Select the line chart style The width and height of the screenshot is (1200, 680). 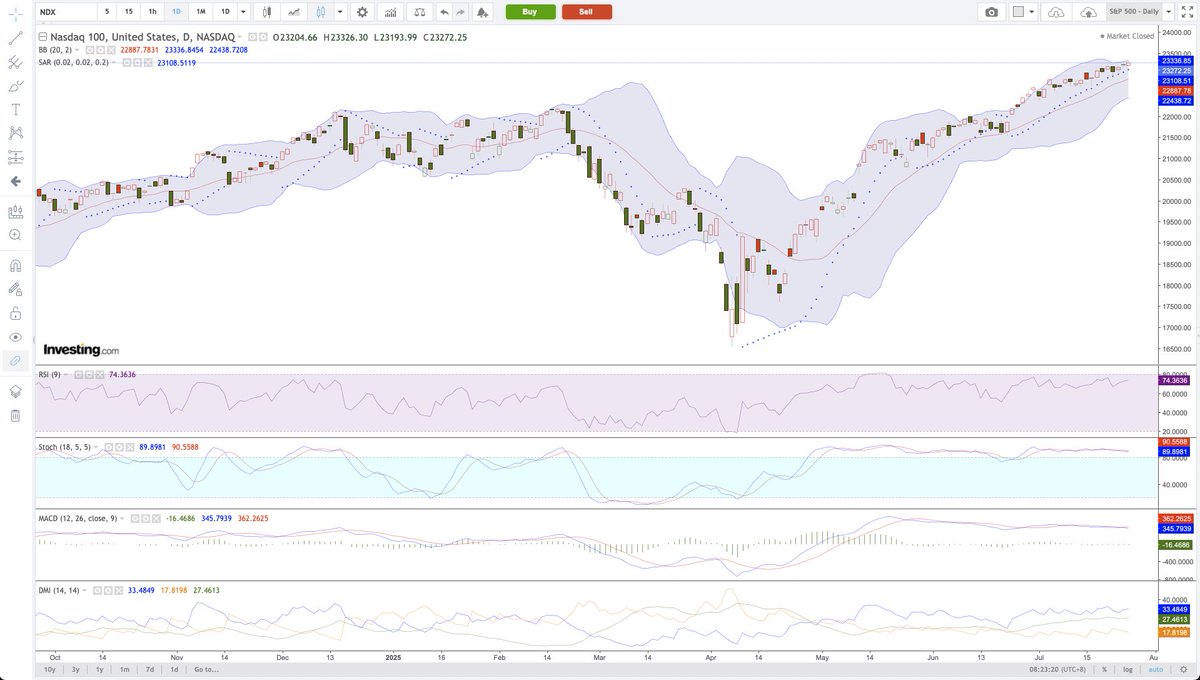pyautogui.click(x=294, y=12)
